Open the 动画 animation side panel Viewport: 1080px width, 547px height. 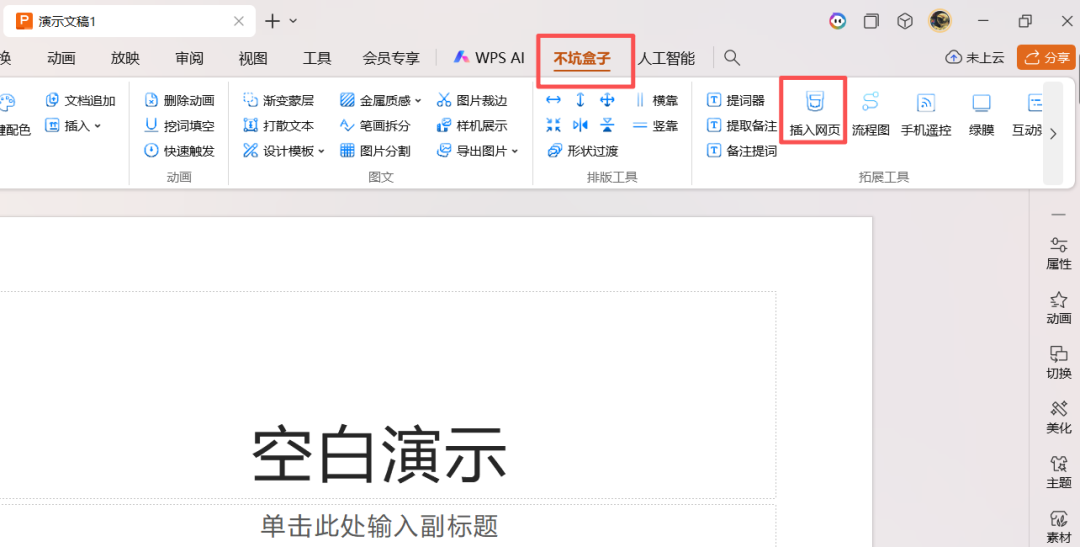coord(1059,308)
